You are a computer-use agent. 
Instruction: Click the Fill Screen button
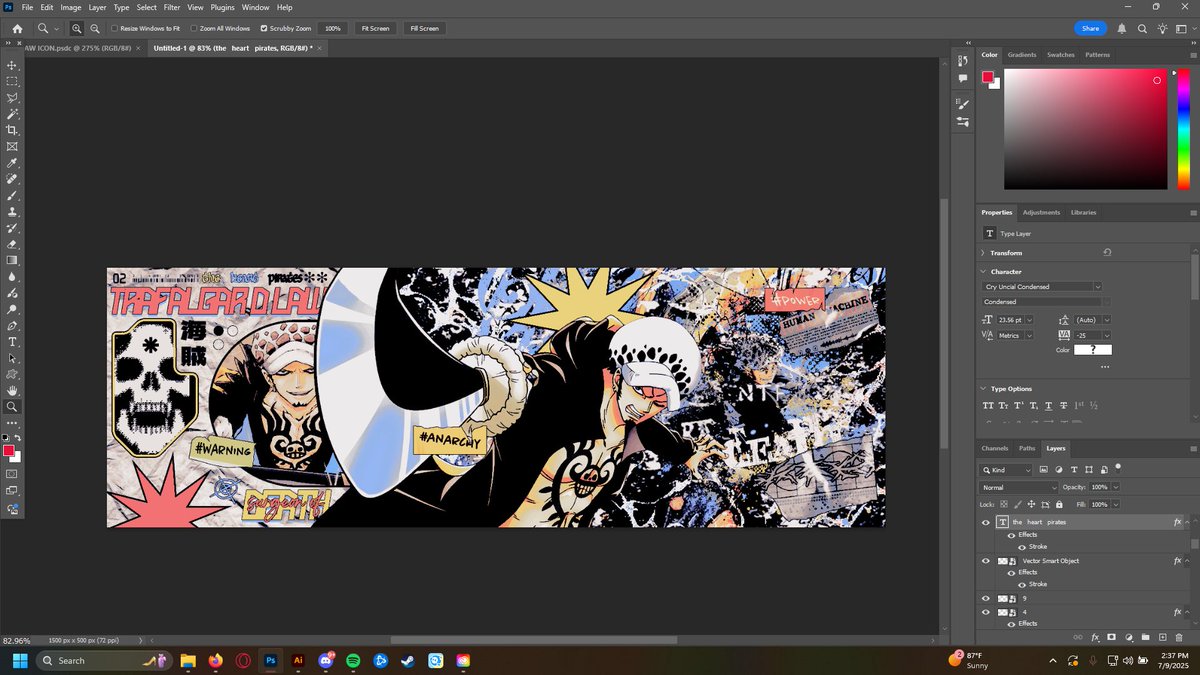point(424,29)
